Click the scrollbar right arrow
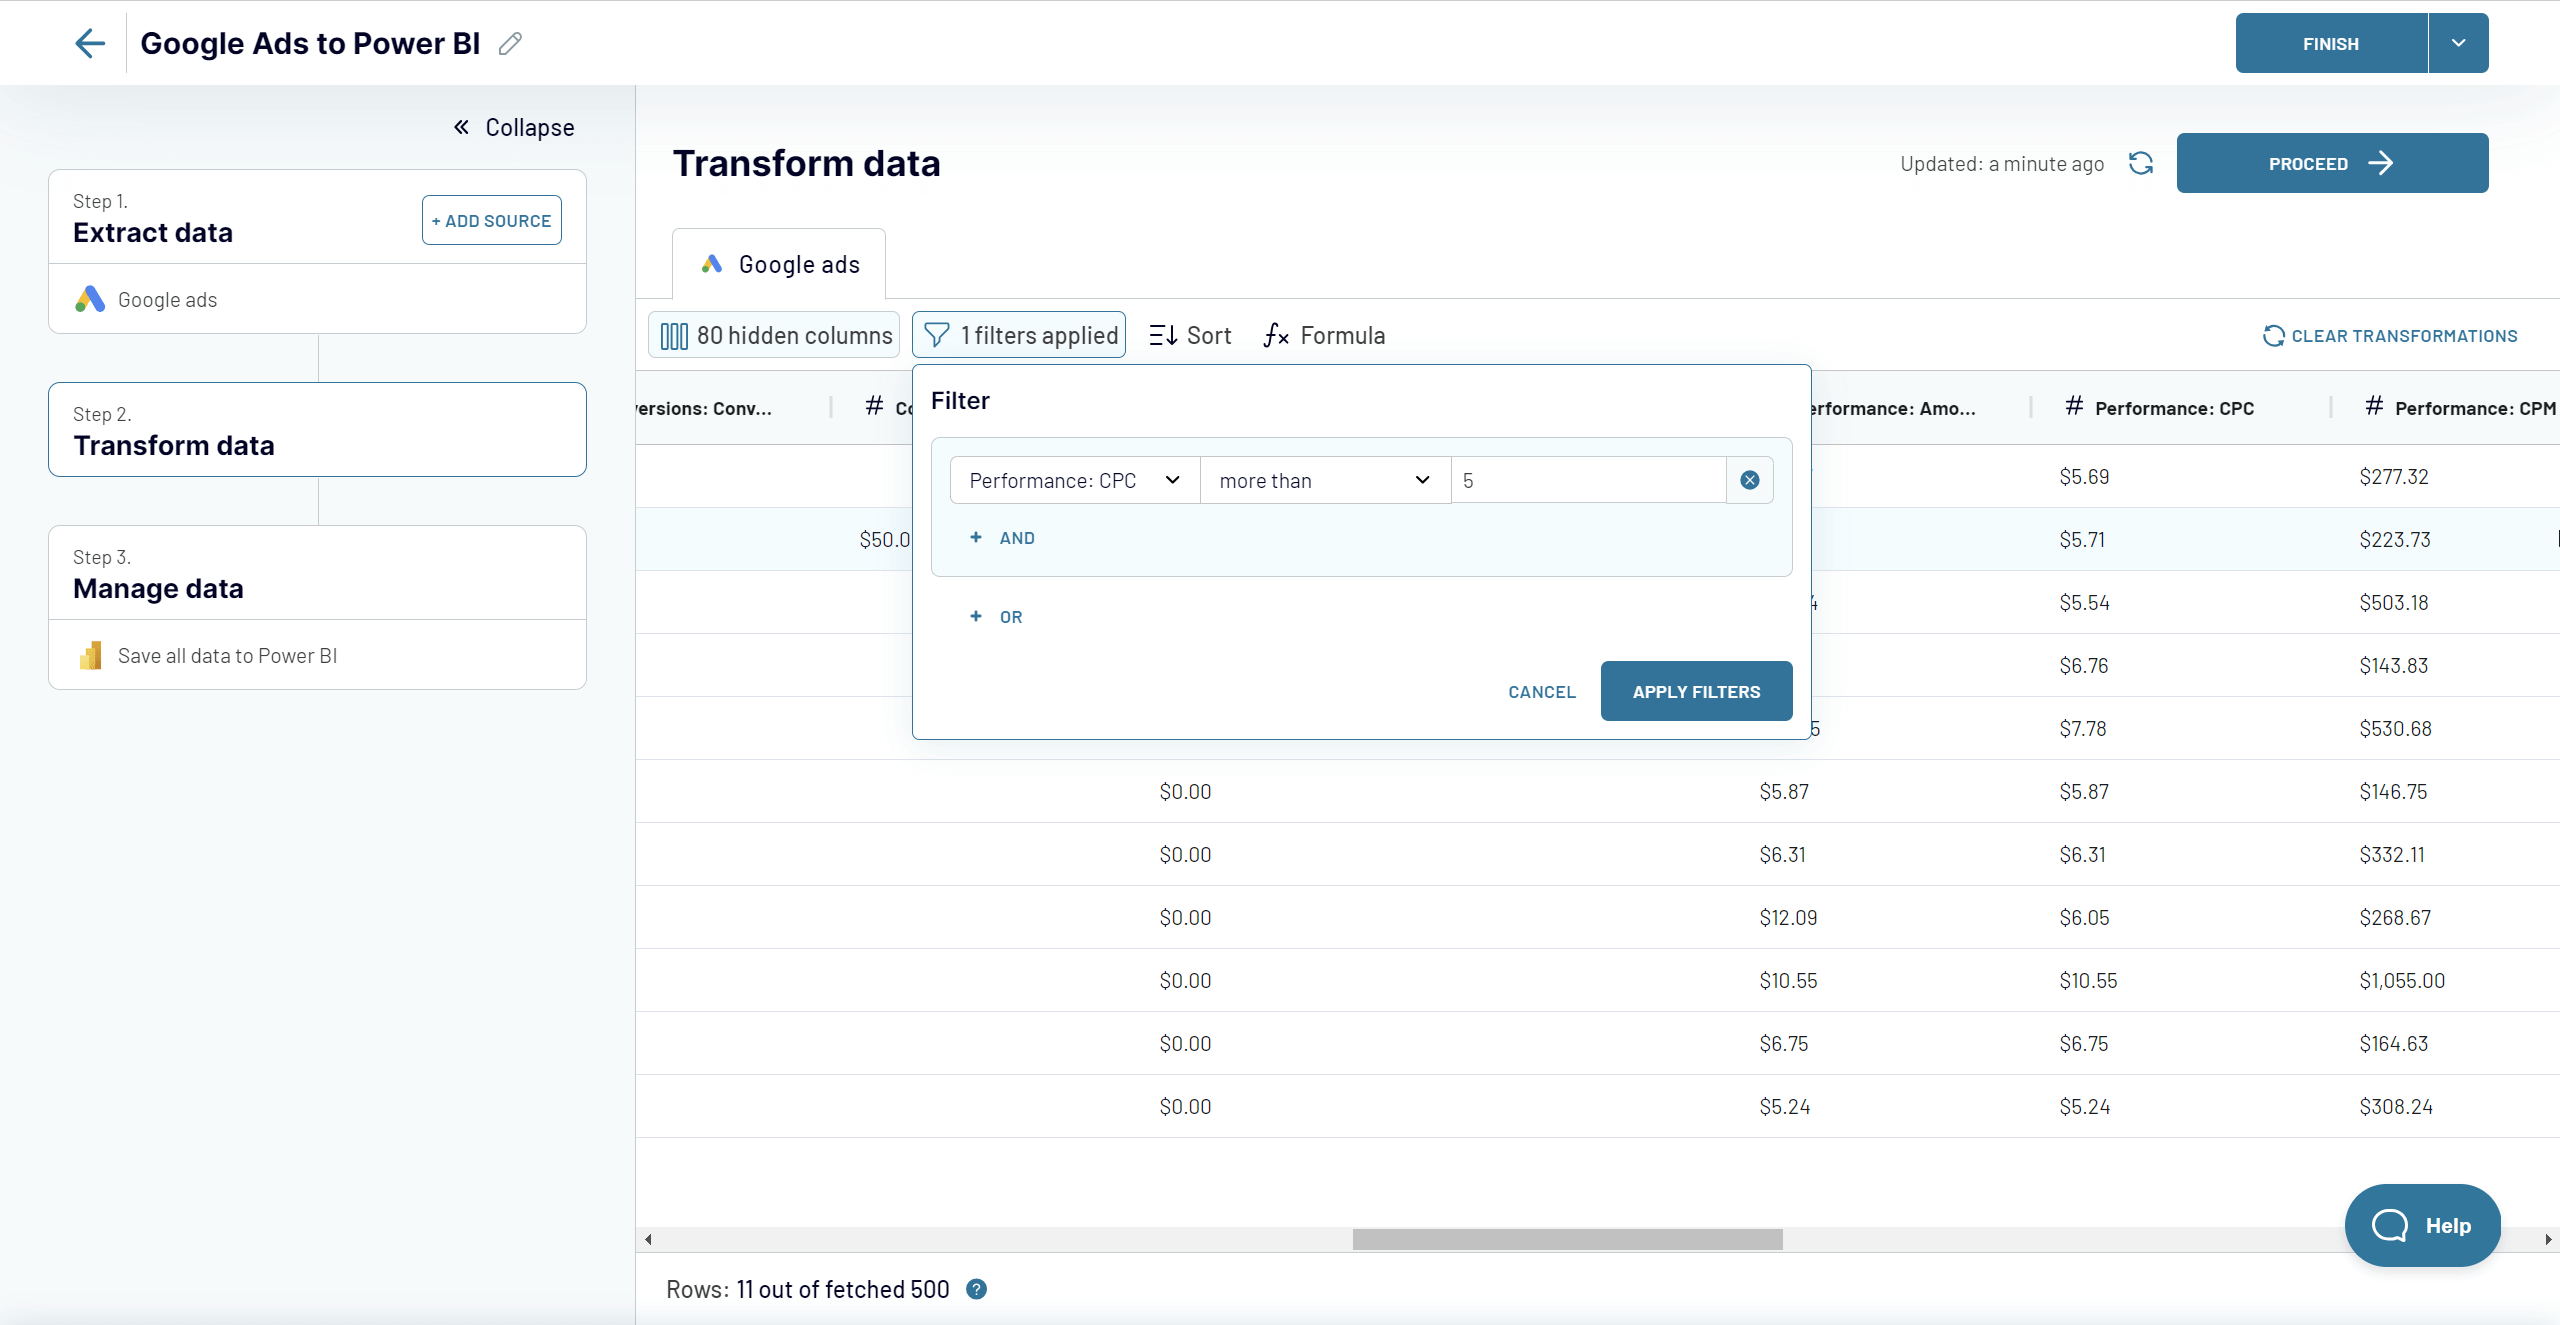 (2548, 1239)
